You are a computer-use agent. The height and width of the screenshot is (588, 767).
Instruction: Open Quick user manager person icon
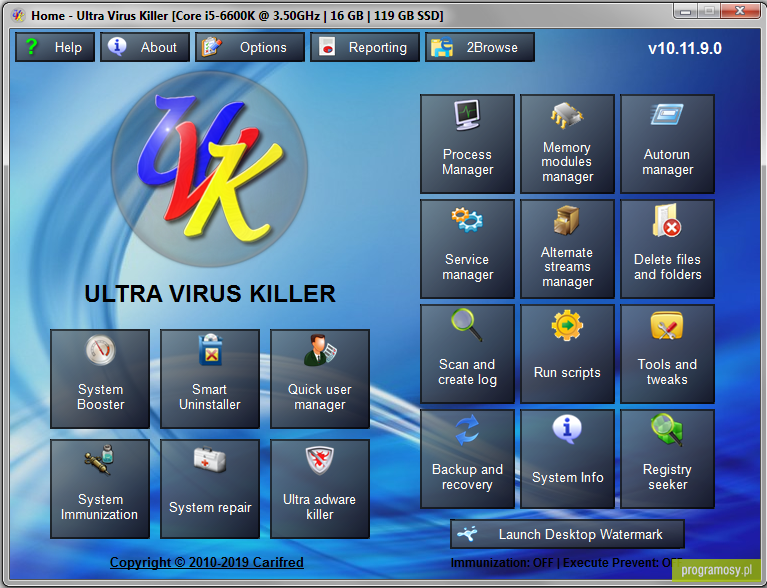pos(320,350)
